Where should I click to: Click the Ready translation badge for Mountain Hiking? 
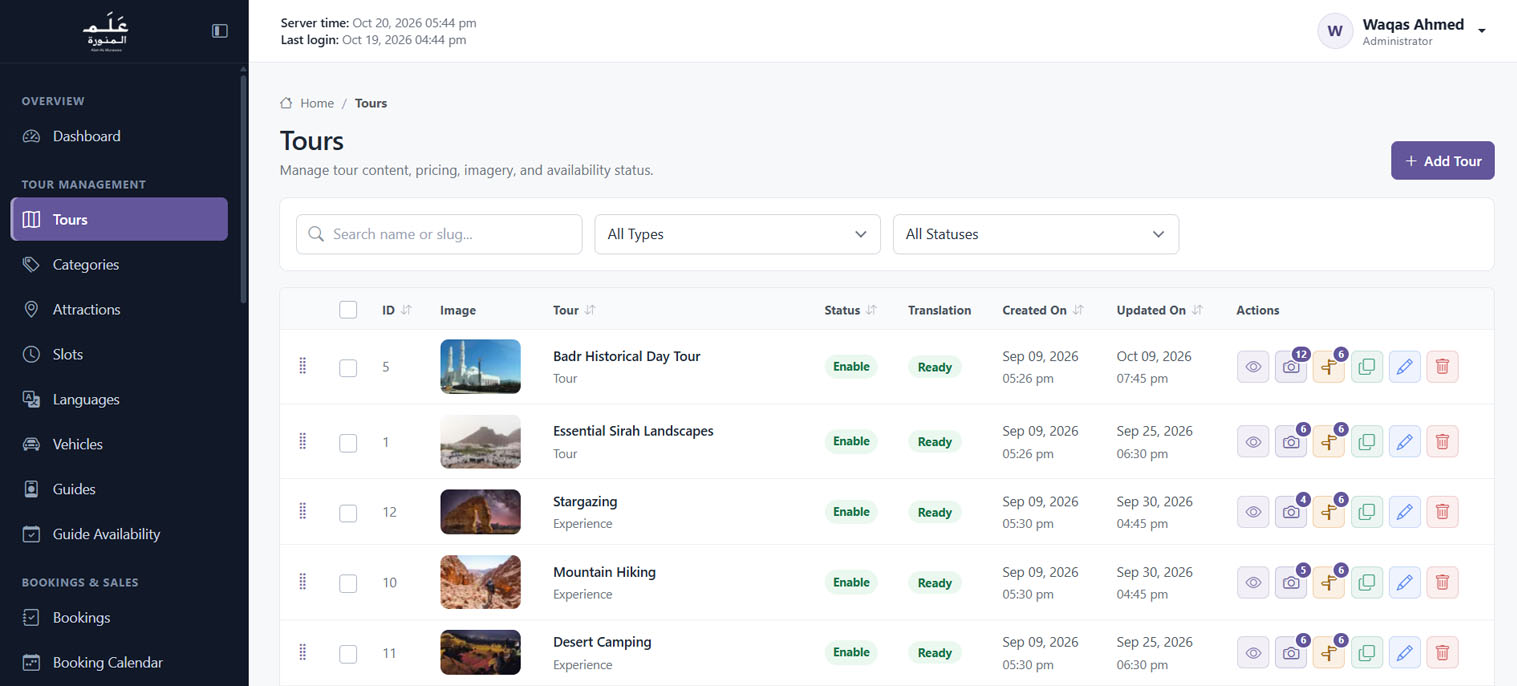(935, 583)
